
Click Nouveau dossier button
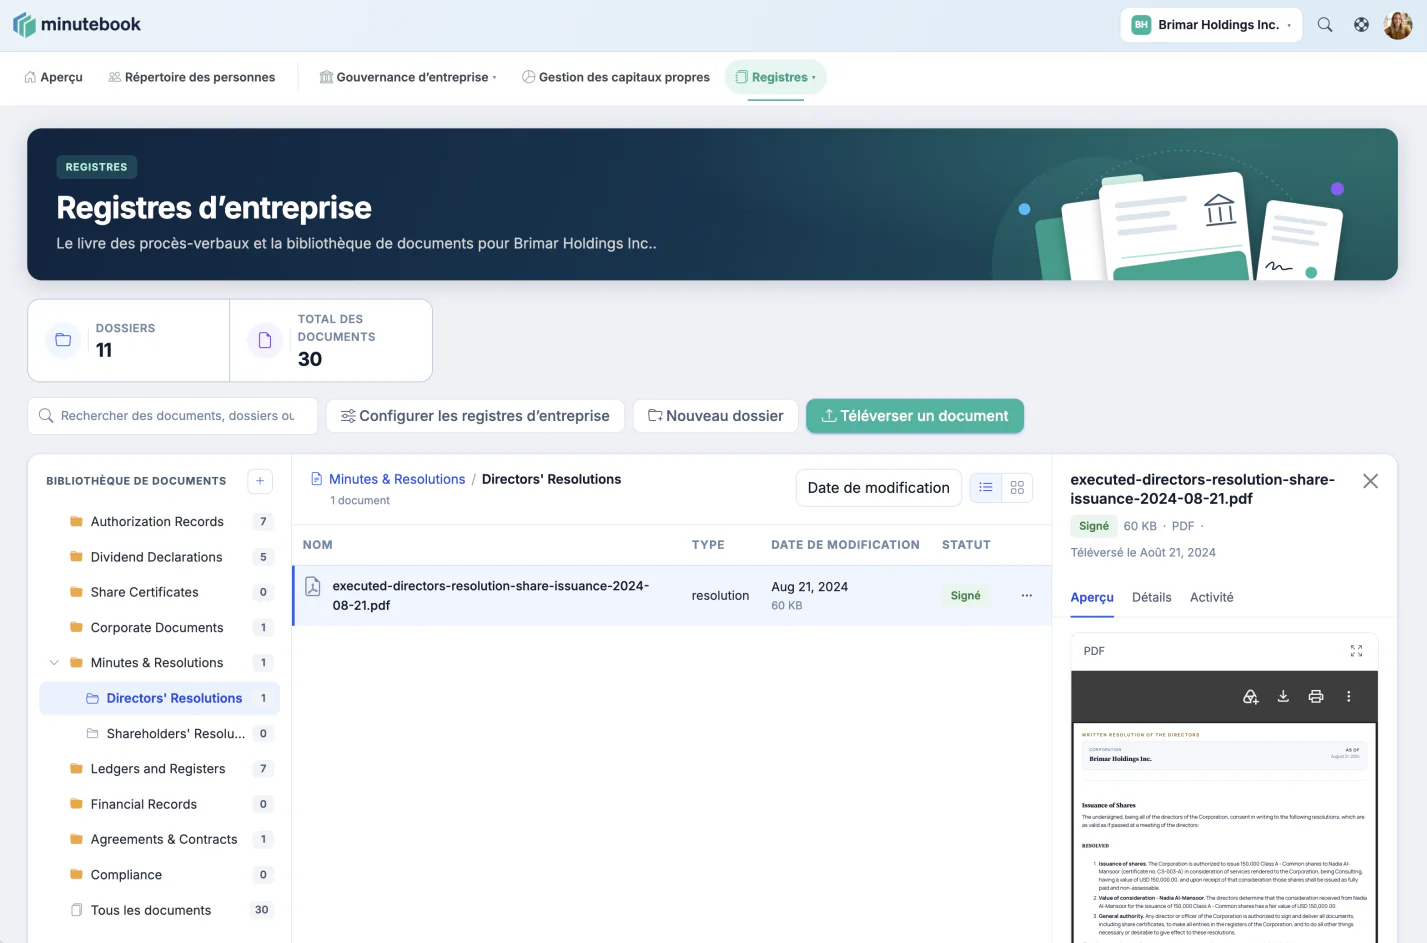716,416
